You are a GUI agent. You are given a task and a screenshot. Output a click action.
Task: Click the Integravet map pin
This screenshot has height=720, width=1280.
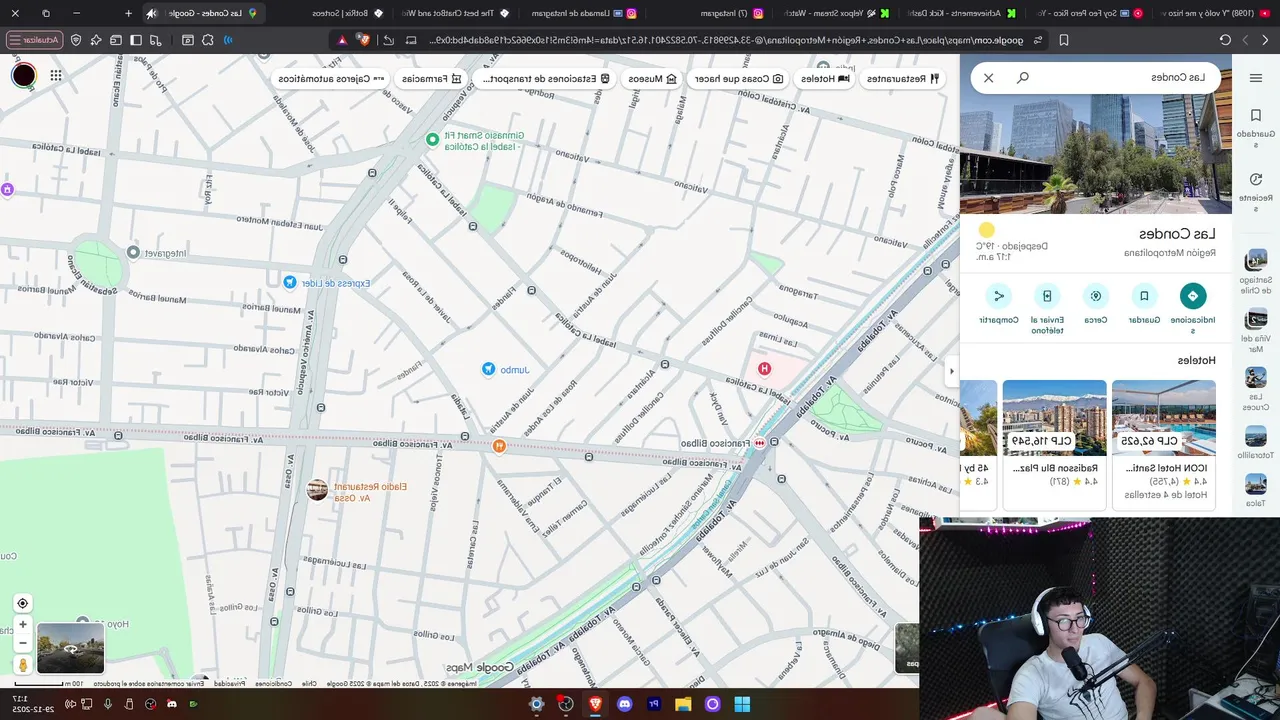[x=133, y=253]
